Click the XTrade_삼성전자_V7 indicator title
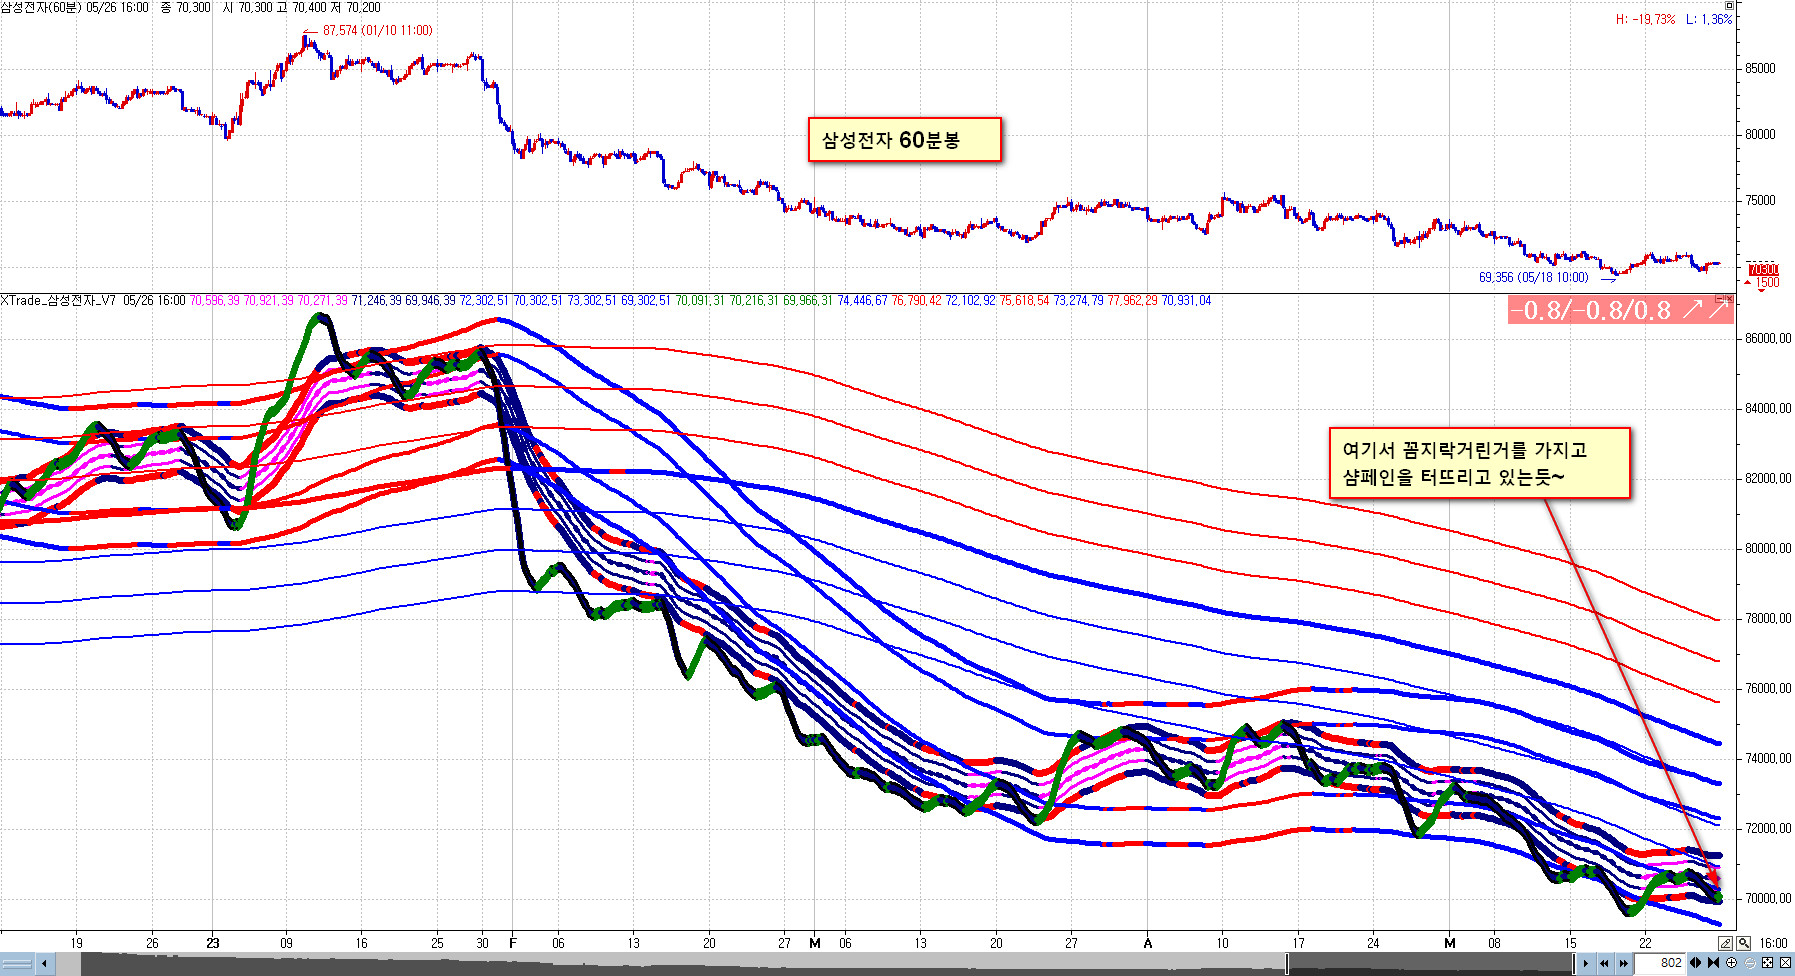The height and width of the screenshot is (976, 1795). [58, 300]
